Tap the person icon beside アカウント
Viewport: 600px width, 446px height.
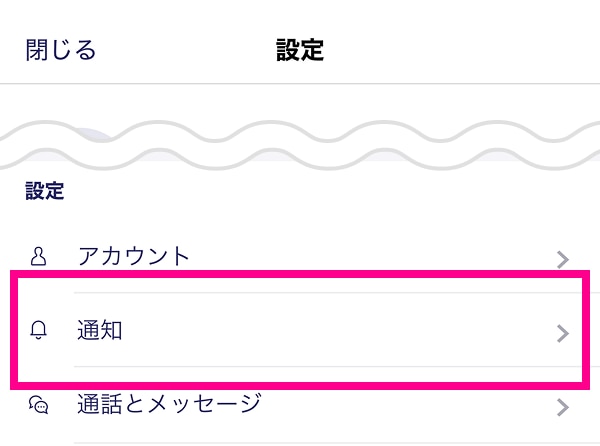pyautogui.click(x=38, y=256)
